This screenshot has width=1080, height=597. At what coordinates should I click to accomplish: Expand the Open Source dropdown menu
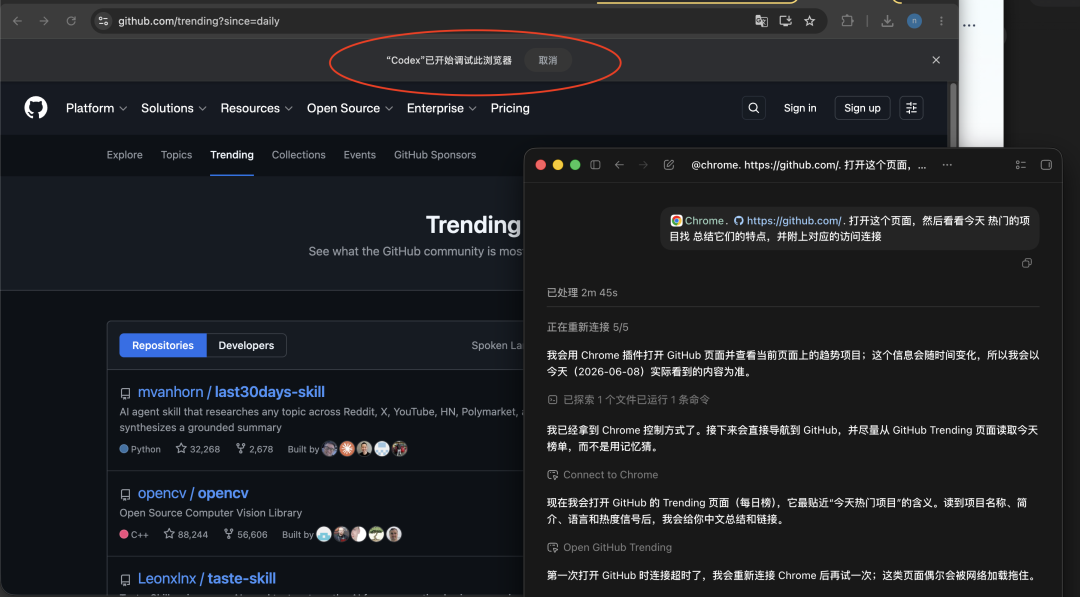pyautogui.click(x=350, y=108)
